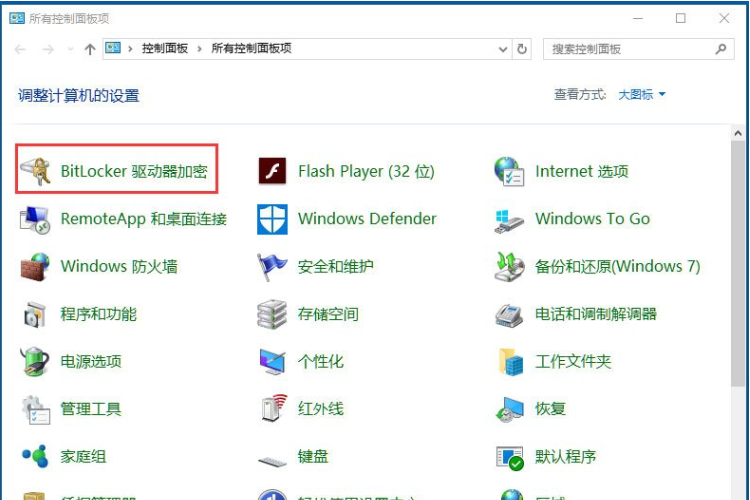Open the Windows To Go USB icon
This screenshot has height=500, width=750.
(509, 221)
